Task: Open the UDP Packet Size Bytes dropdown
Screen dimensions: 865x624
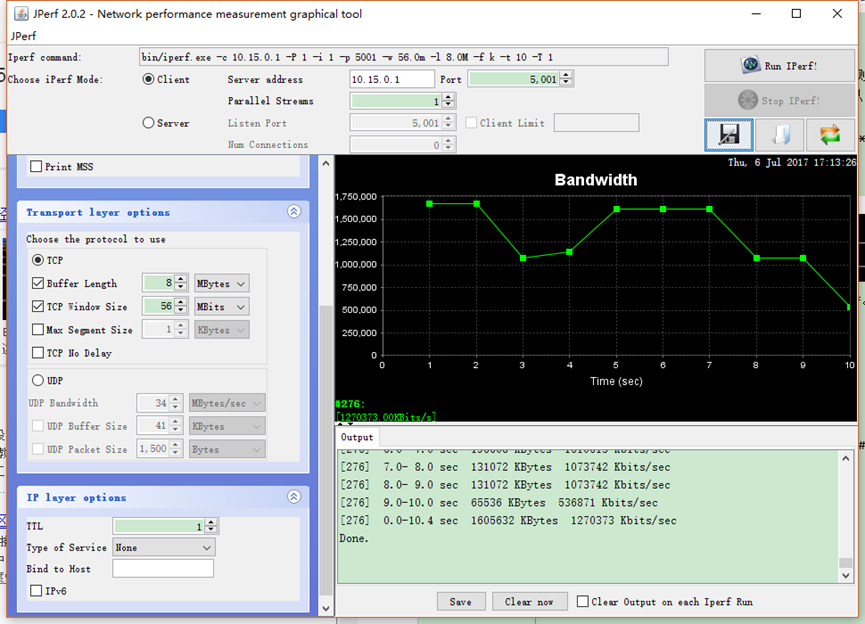Action: [x=227, y=449]
